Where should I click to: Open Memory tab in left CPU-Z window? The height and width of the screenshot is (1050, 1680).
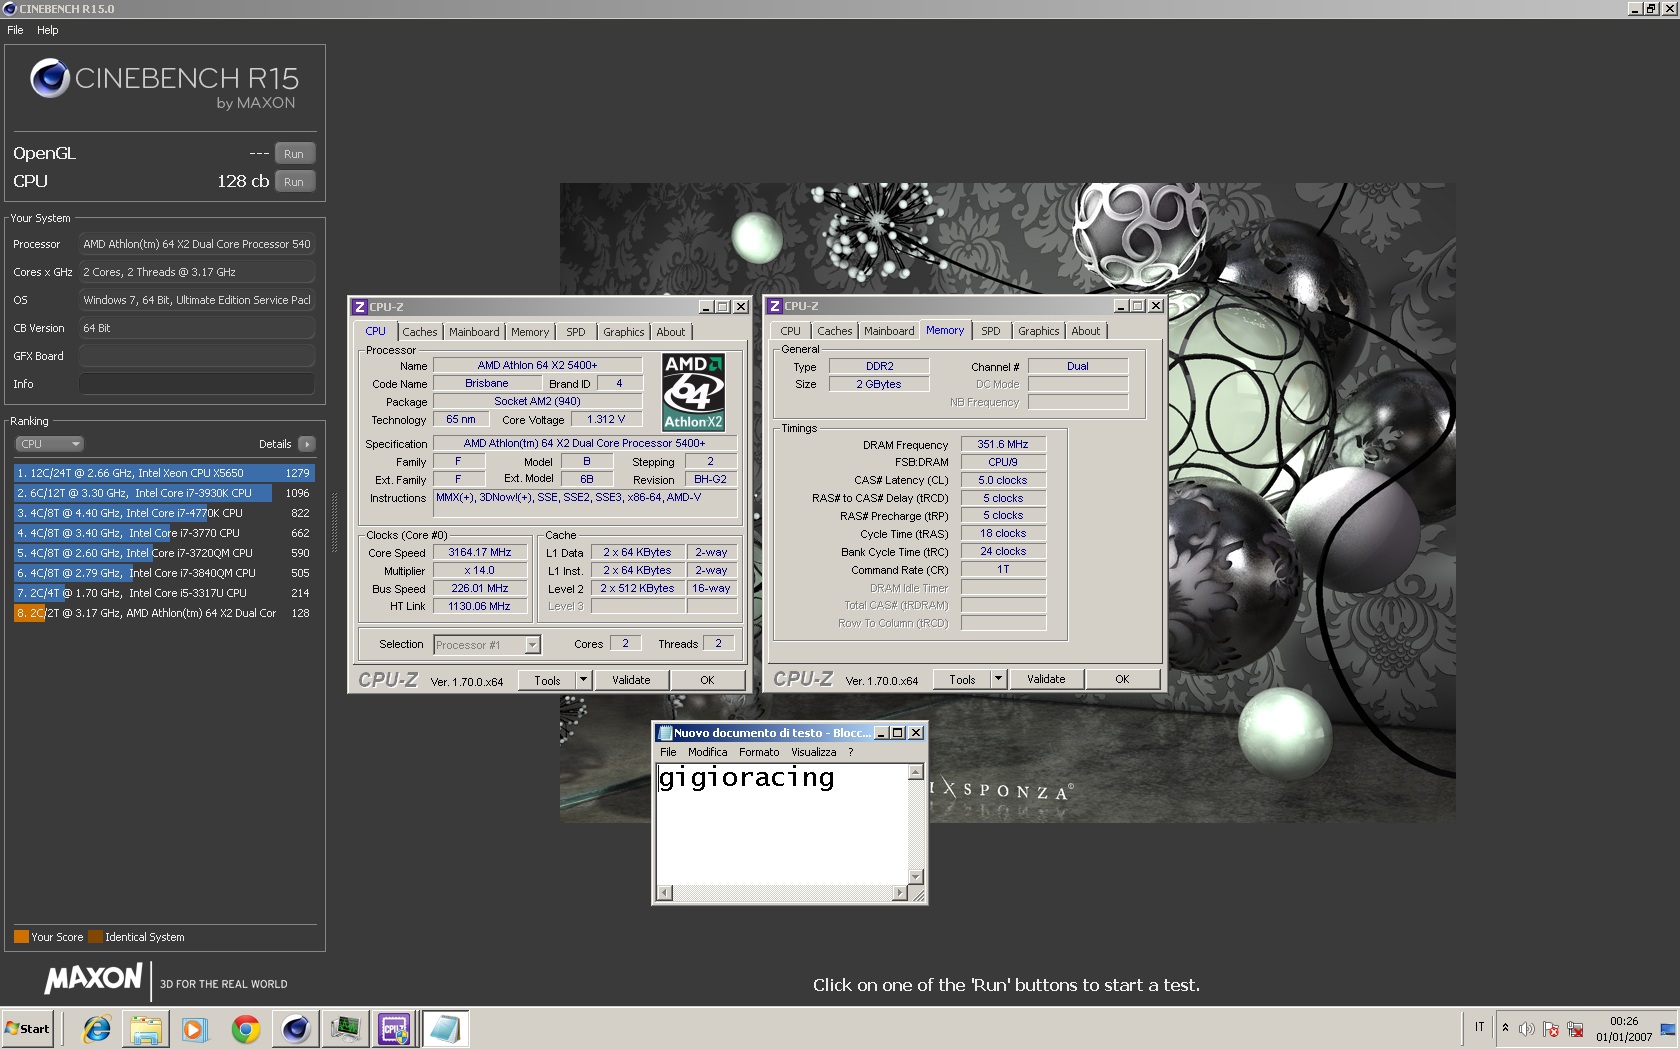(530, 332)
